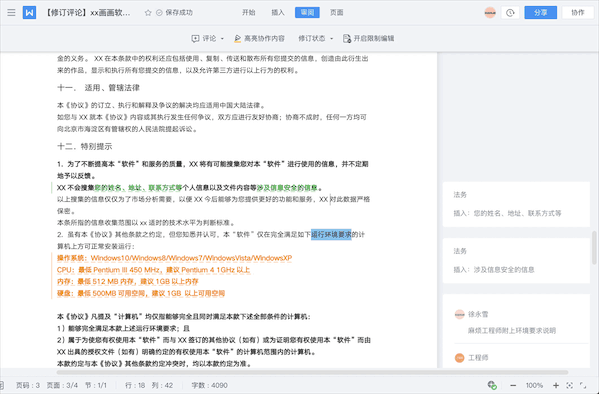Zoom in with the plus button
599x394 pixels.
click(x=556, y=385)
